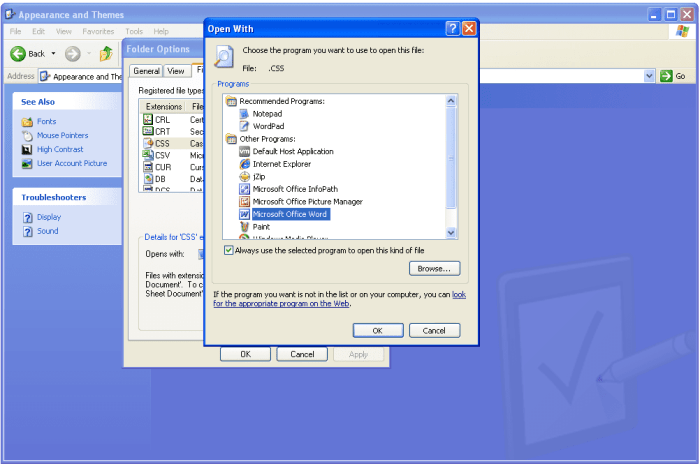Close the Open With dialog
The width and height of the screenshot is (700, 466).
(x=469, y=29)
